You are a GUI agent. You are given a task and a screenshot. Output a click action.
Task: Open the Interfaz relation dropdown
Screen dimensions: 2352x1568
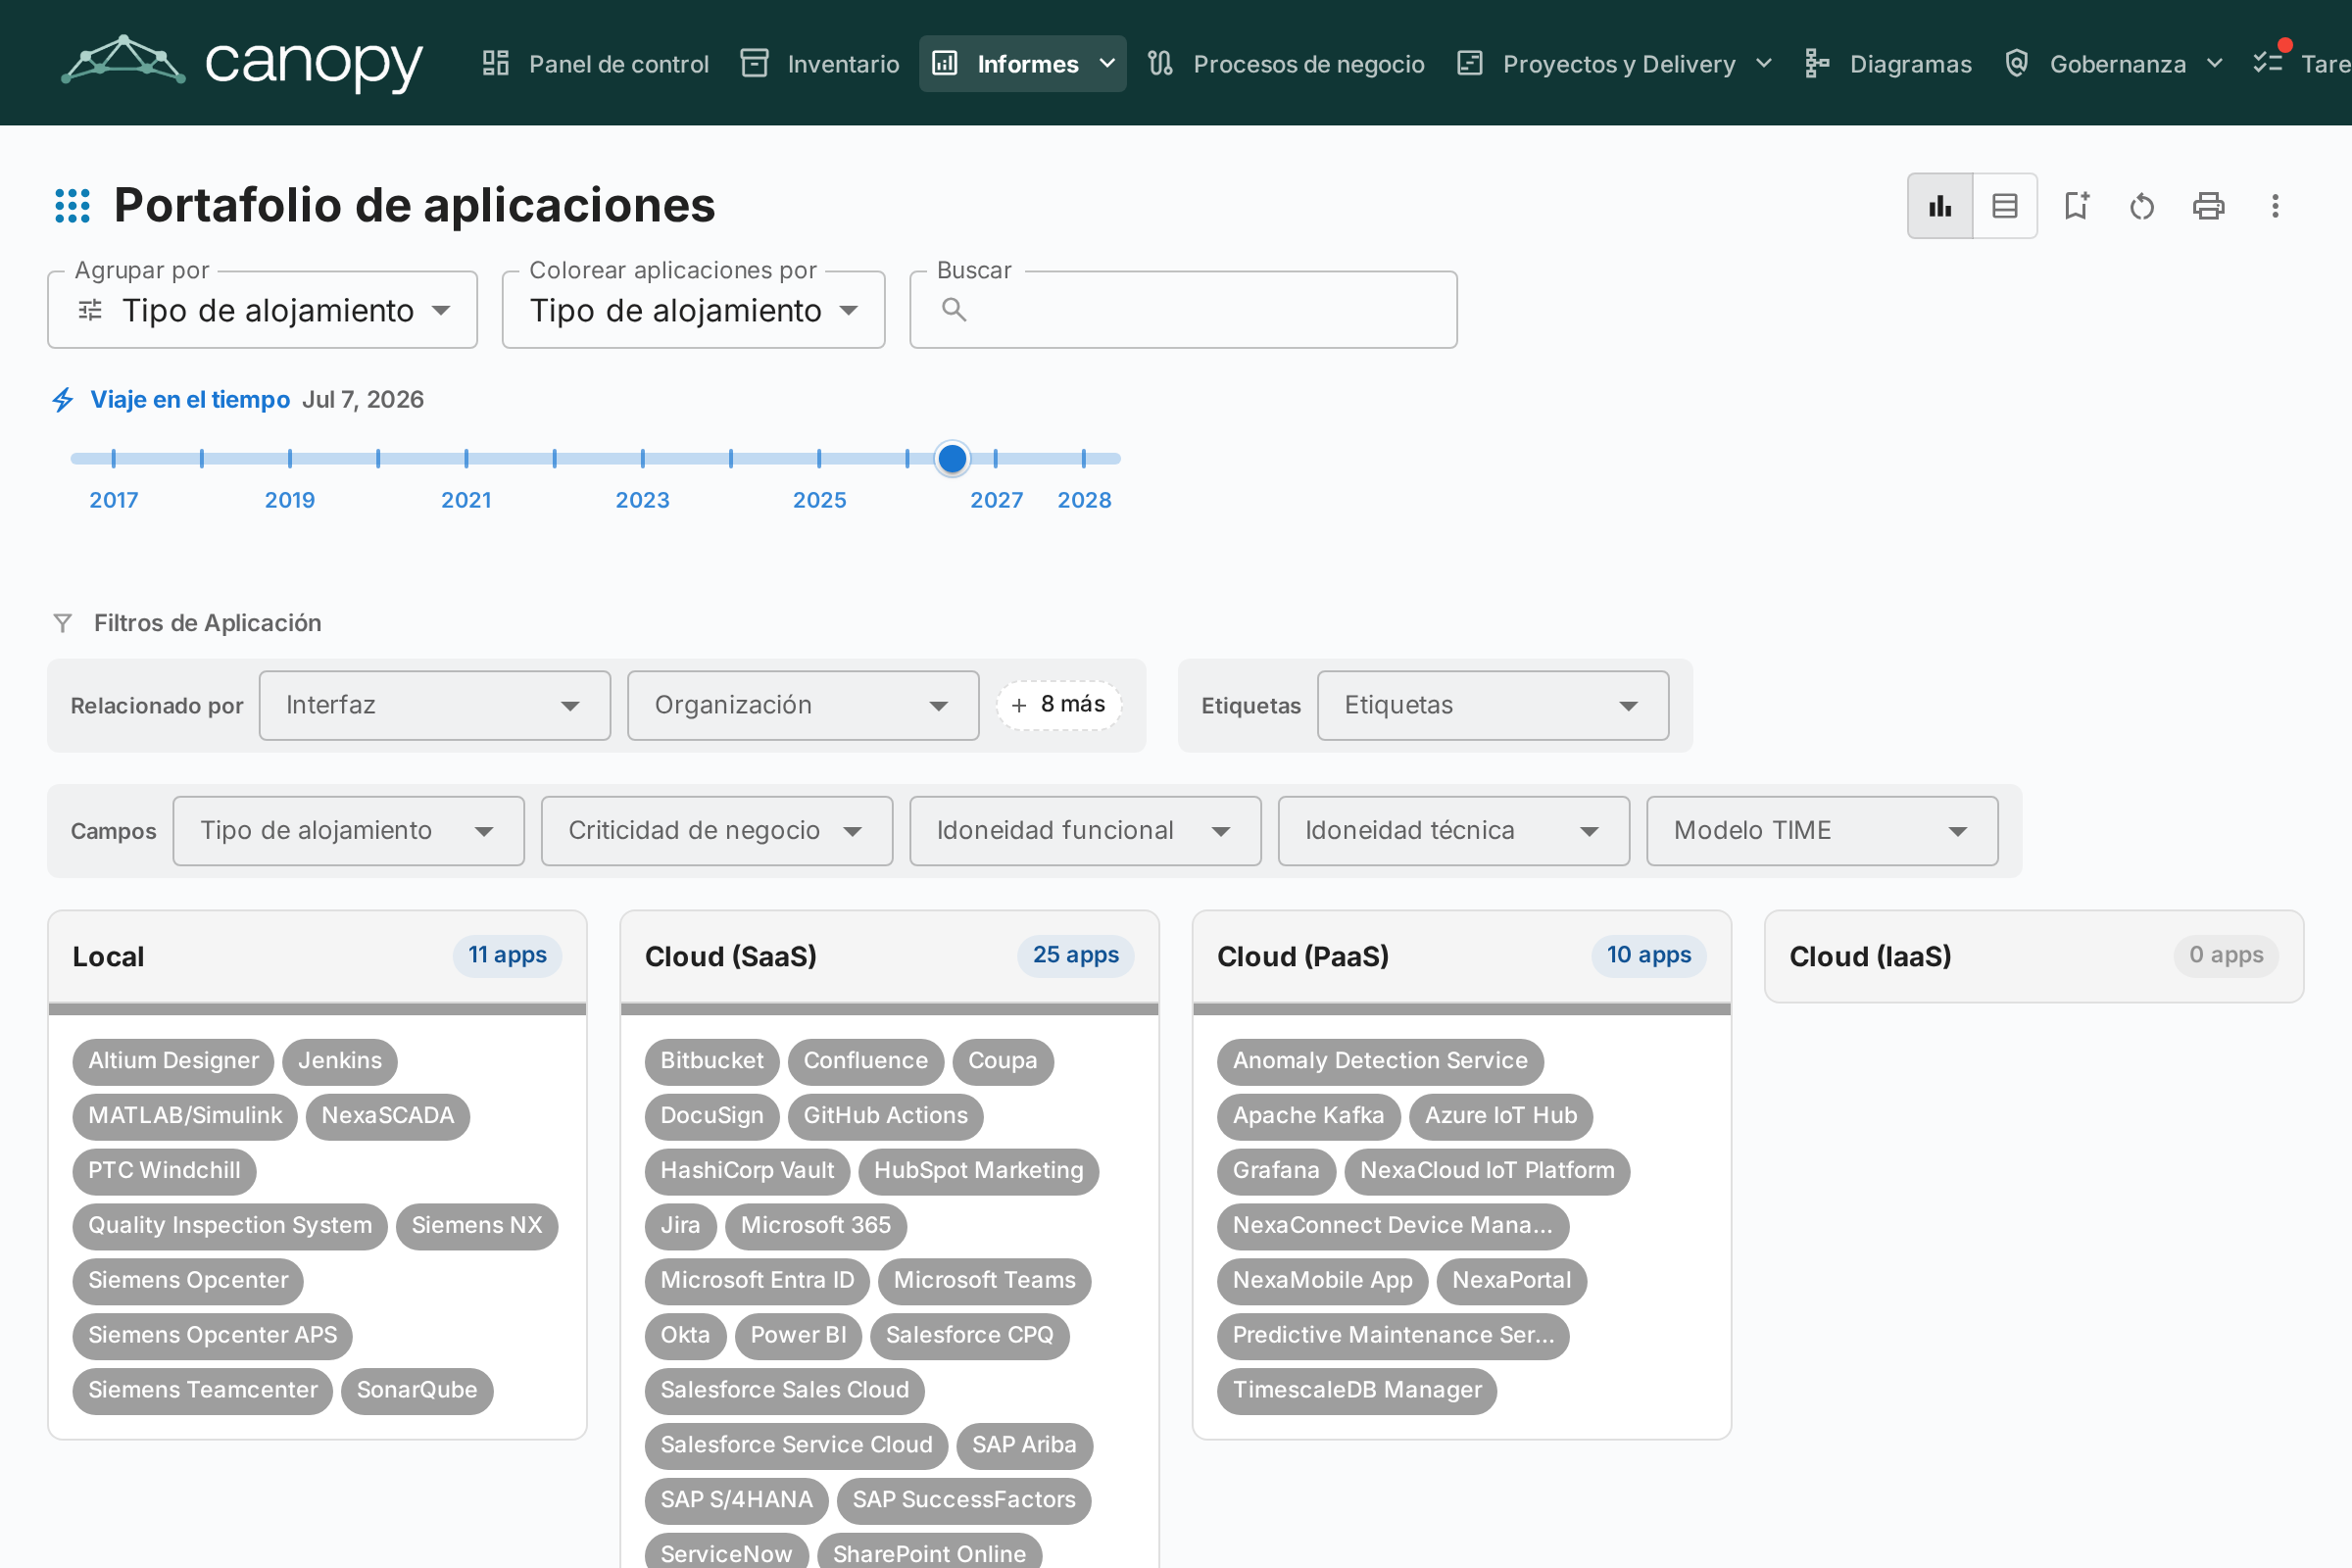coord(435,706)
